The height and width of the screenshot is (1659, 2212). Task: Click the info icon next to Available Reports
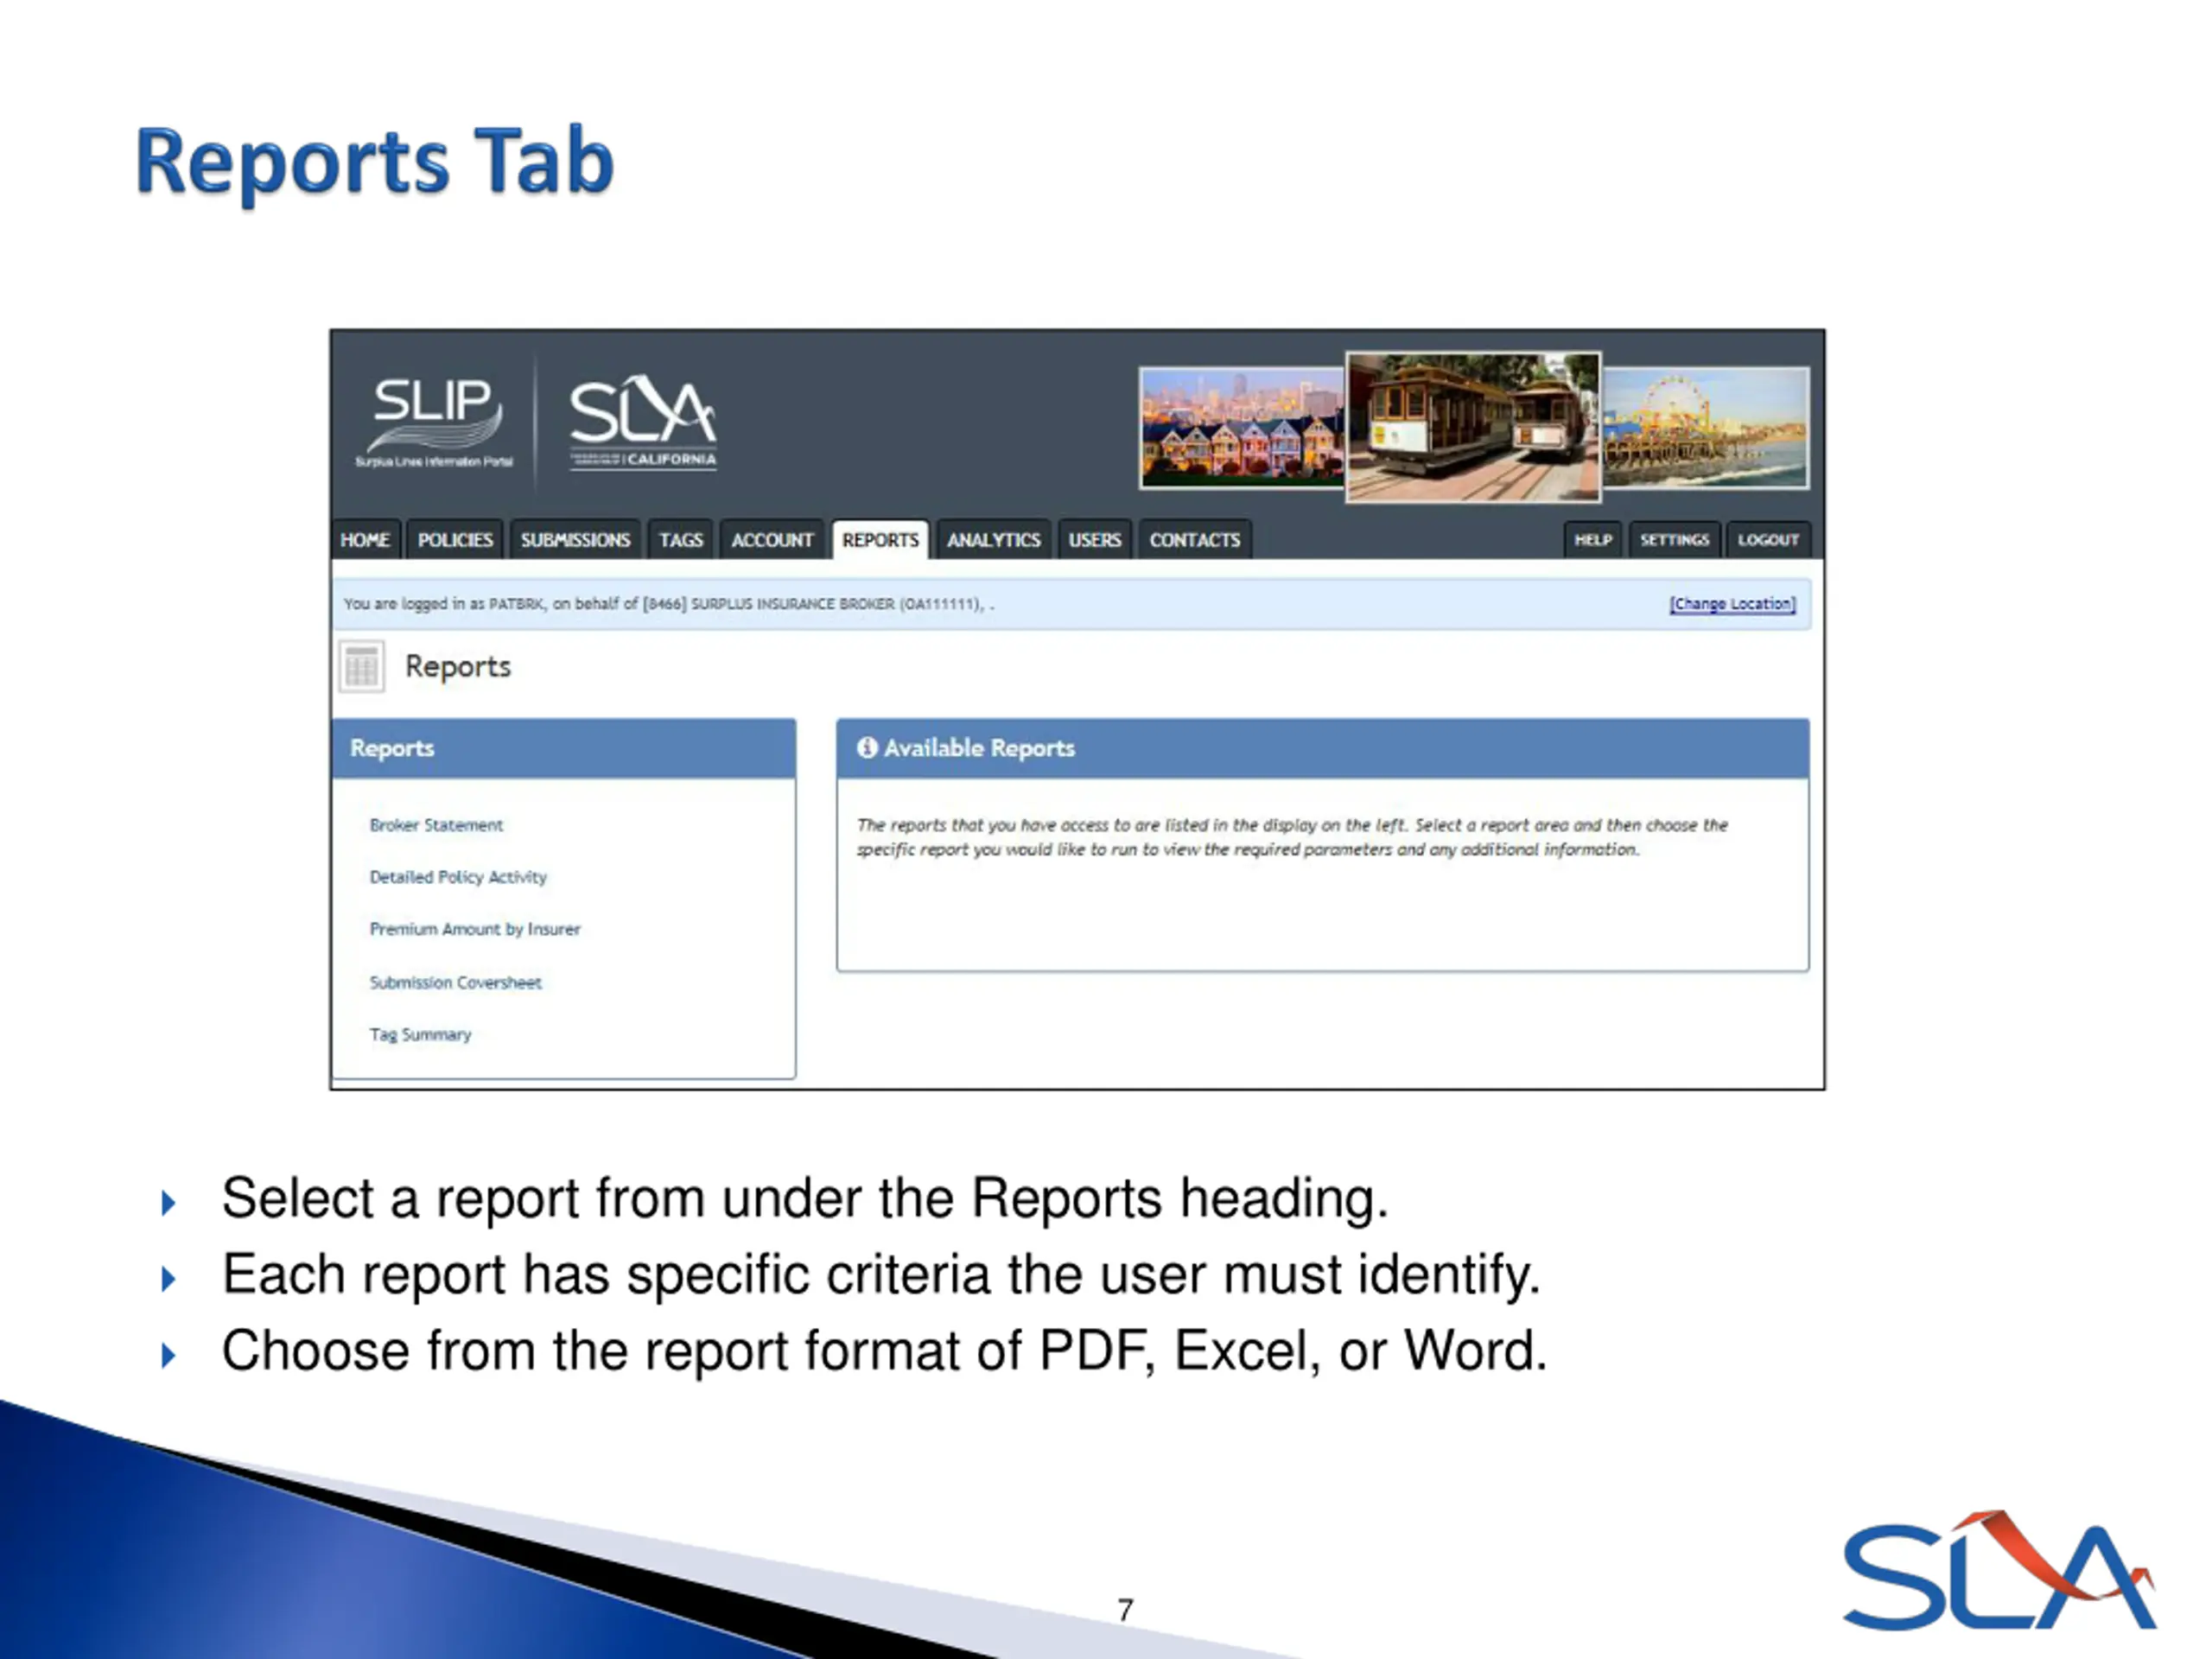pos(867,747)
